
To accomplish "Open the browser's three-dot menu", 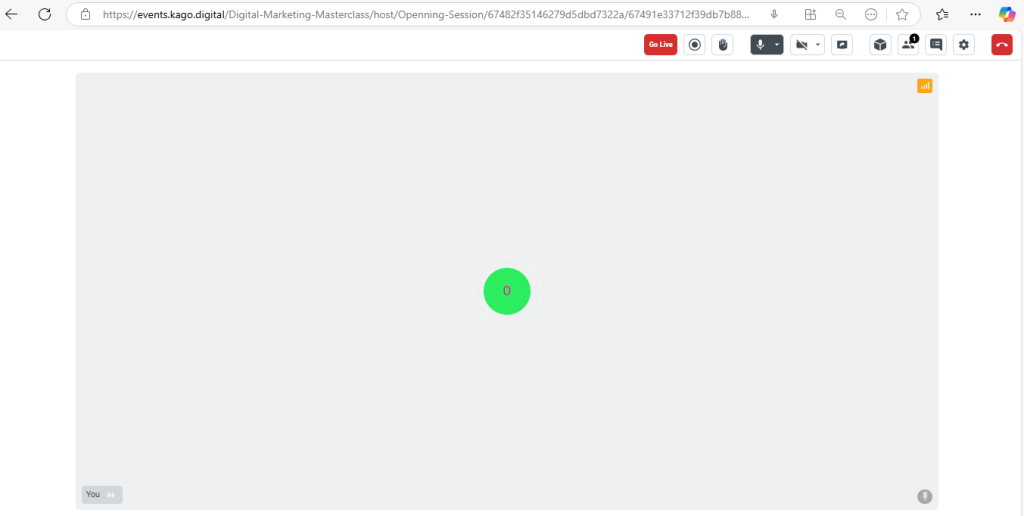I will pos(975,14).
